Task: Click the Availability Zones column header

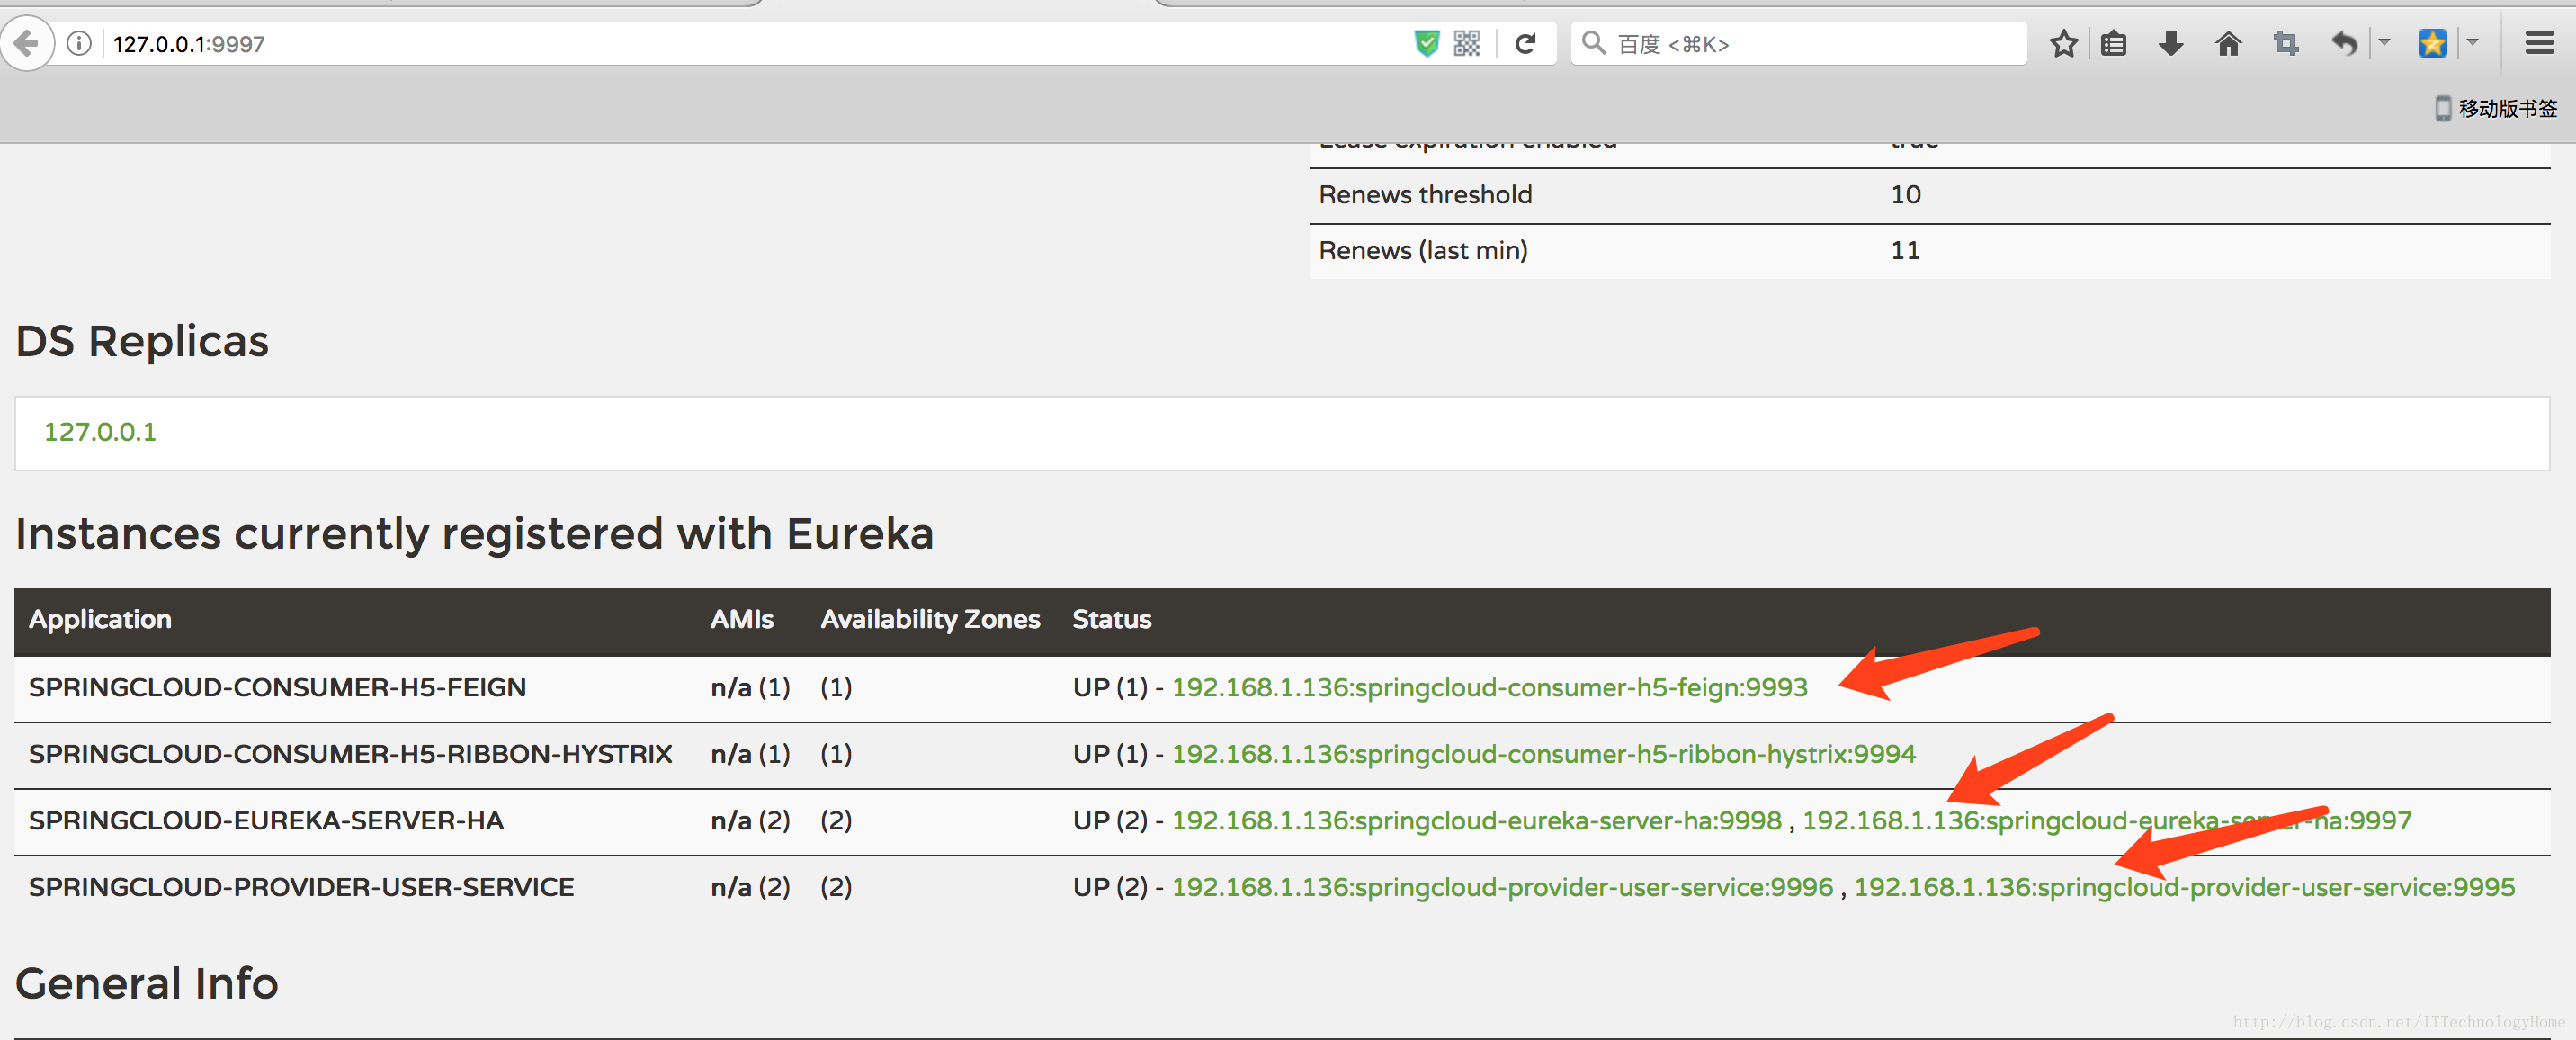Action: click(930, 619)
